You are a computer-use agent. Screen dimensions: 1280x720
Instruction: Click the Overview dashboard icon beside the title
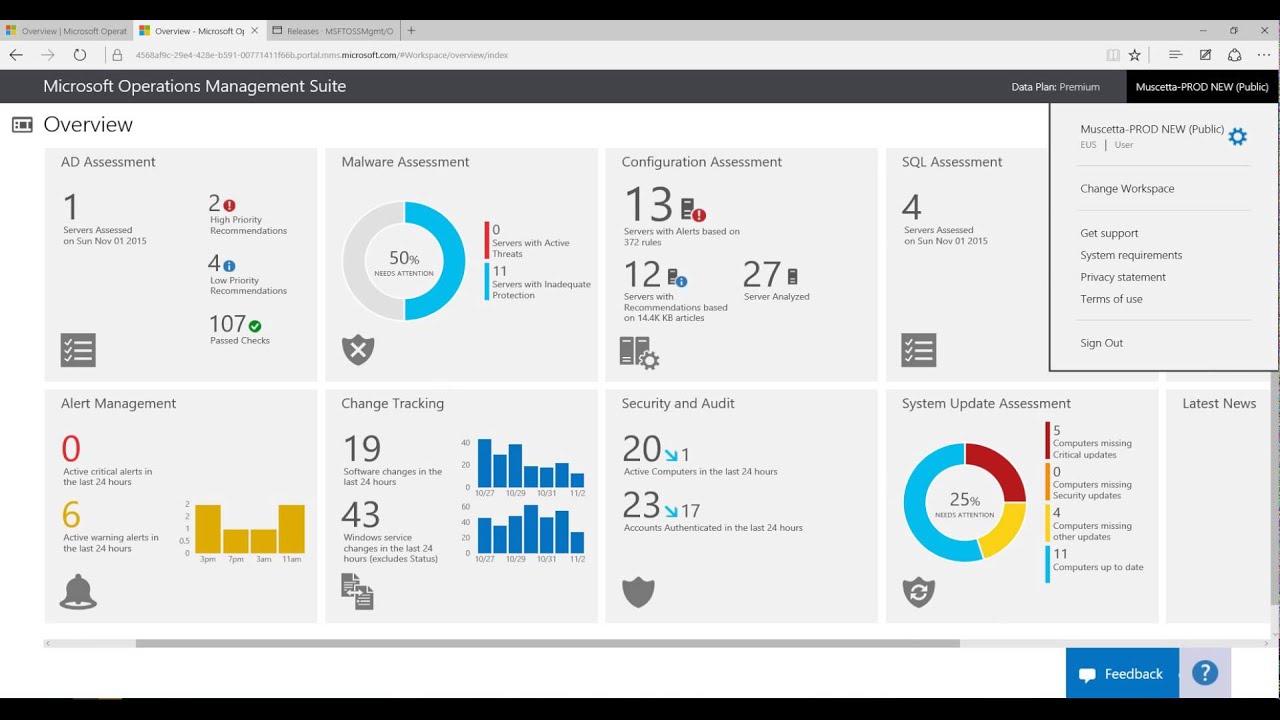[x=22, y=125]
